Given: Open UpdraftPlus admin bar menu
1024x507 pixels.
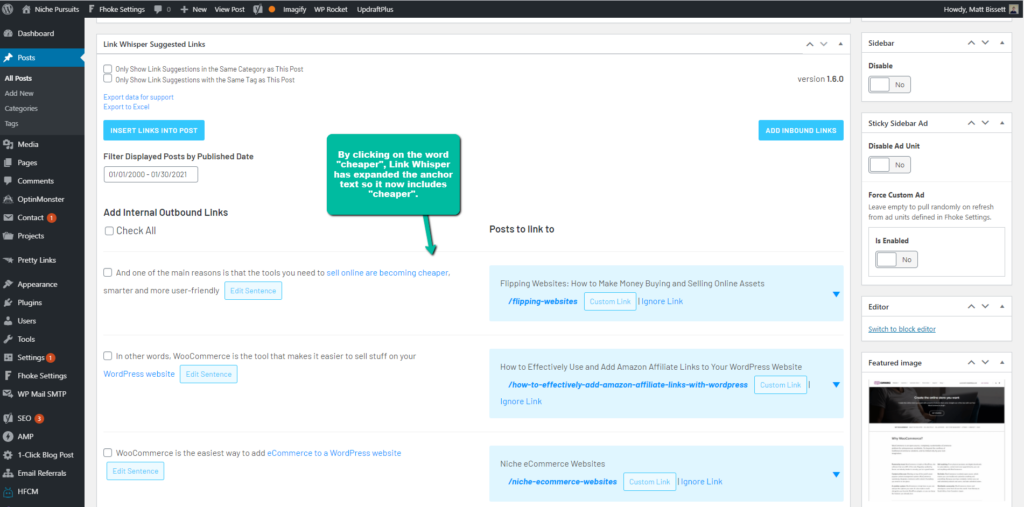Looking at the screenshot, I should (x=375, y=10).
